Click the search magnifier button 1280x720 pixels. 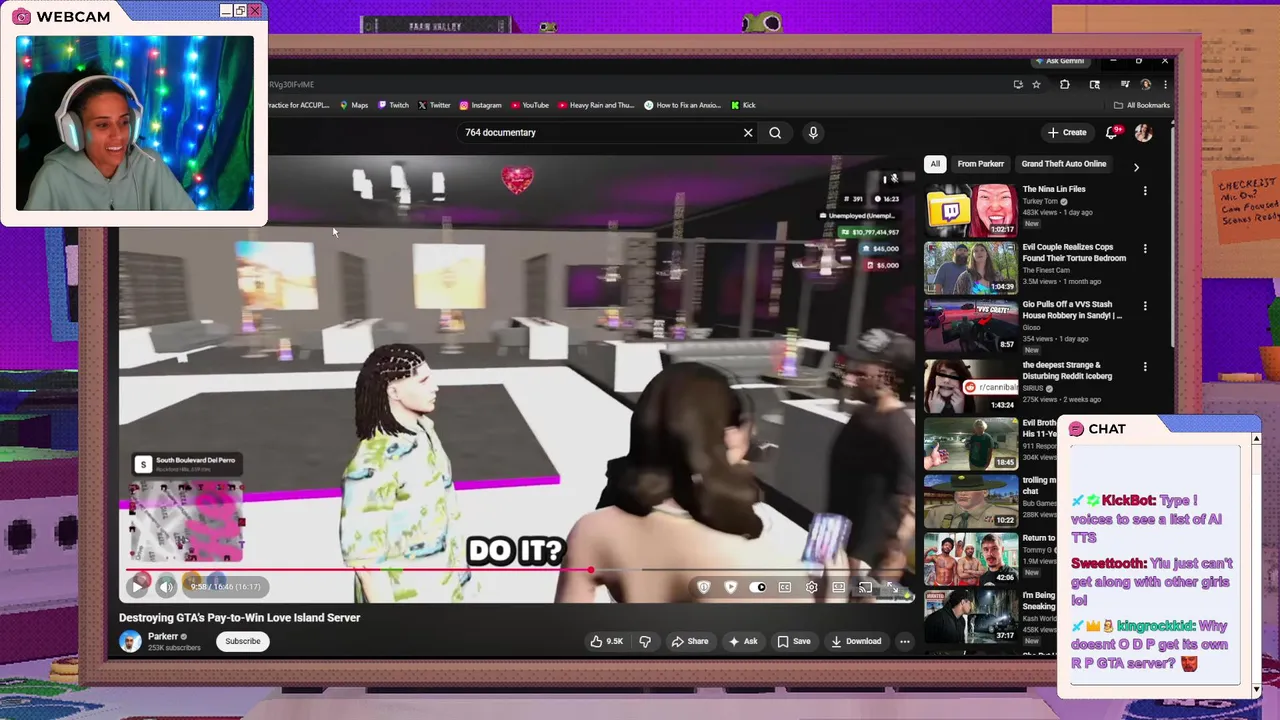tap(775, 132)
